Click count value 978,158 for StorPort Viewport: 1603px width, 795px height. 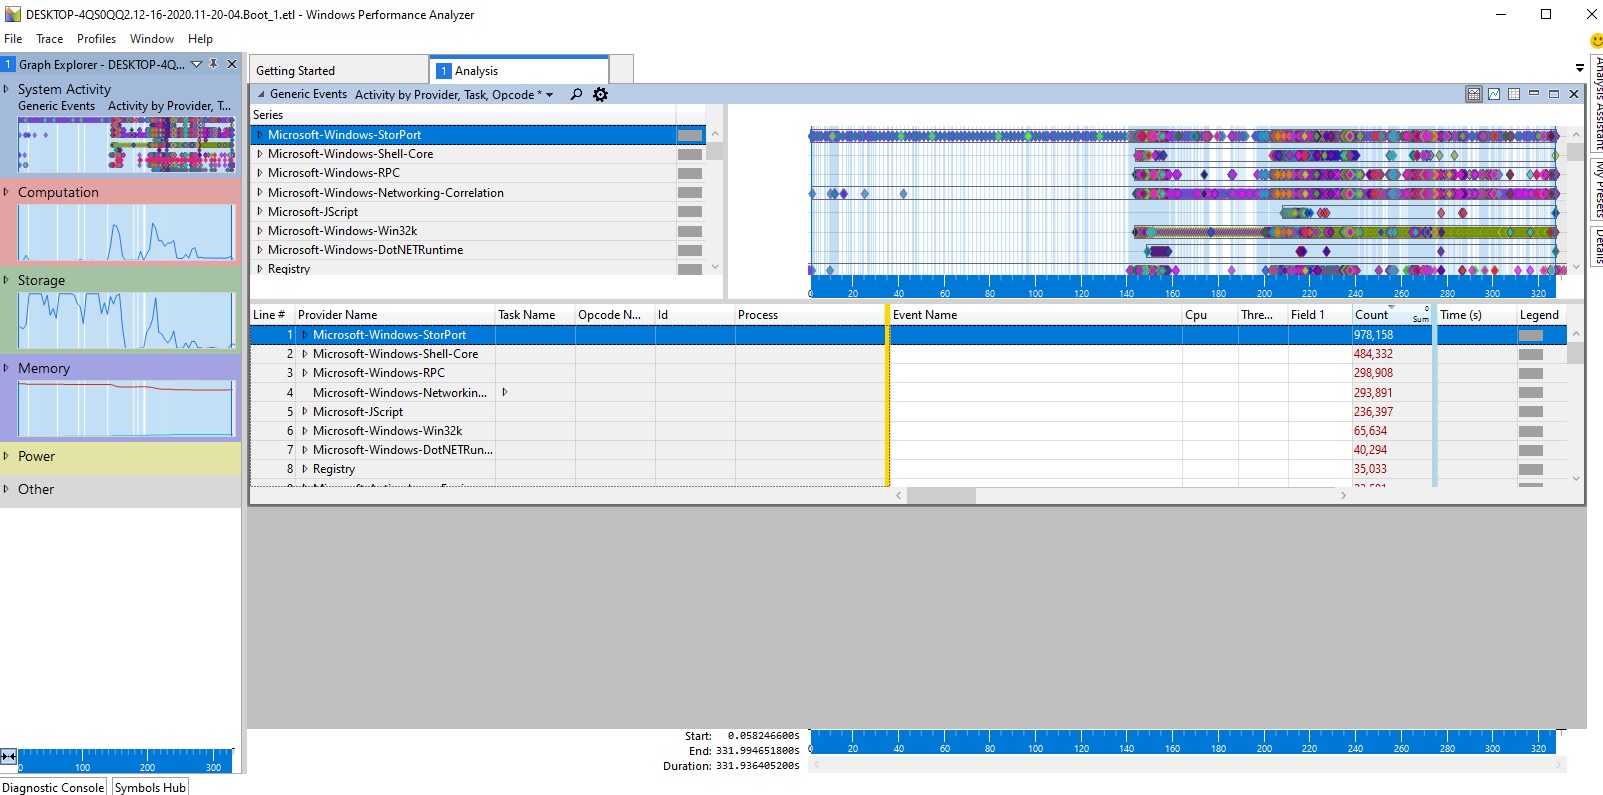tap(1373, 335)
